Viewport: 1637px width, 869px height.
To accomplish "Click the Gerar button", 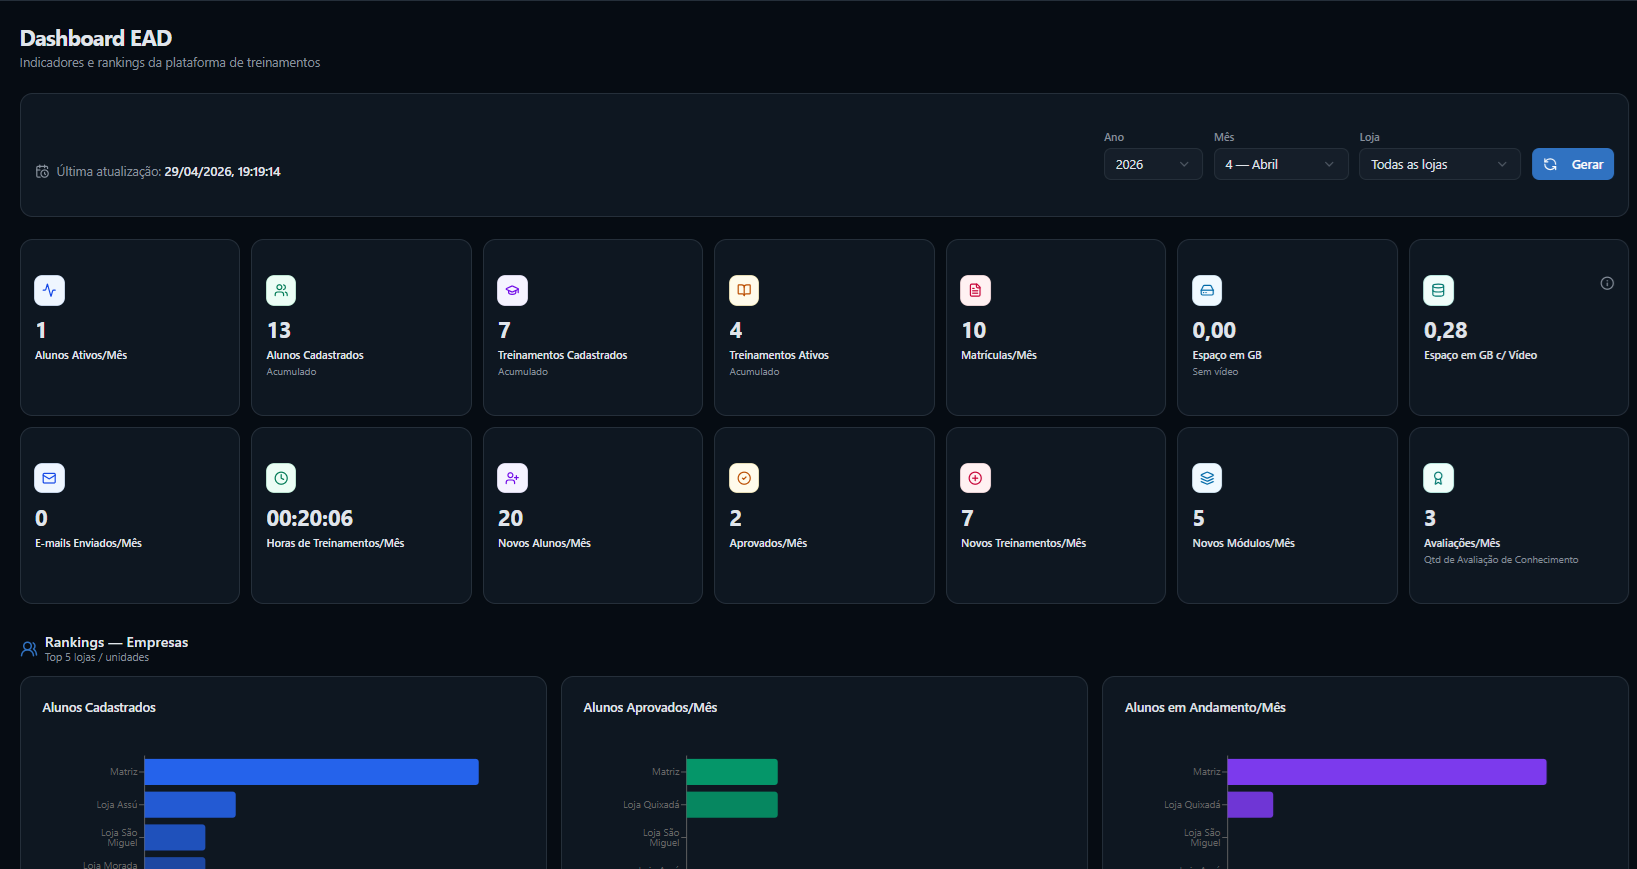I will (x=1573, y=164).
